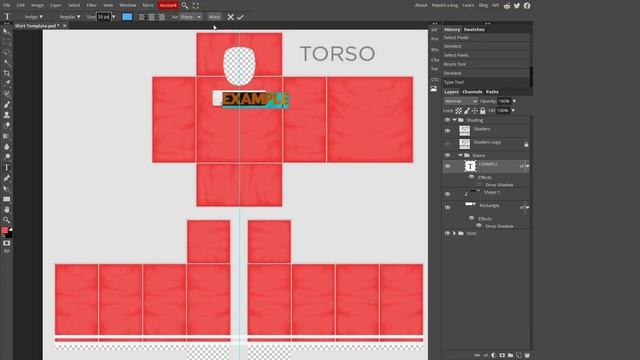Select the Crop tool

click(7, 73)
